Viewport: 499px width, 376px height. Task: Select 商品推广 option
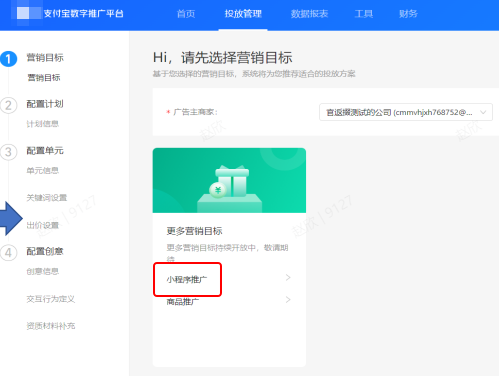coord(183,302)
